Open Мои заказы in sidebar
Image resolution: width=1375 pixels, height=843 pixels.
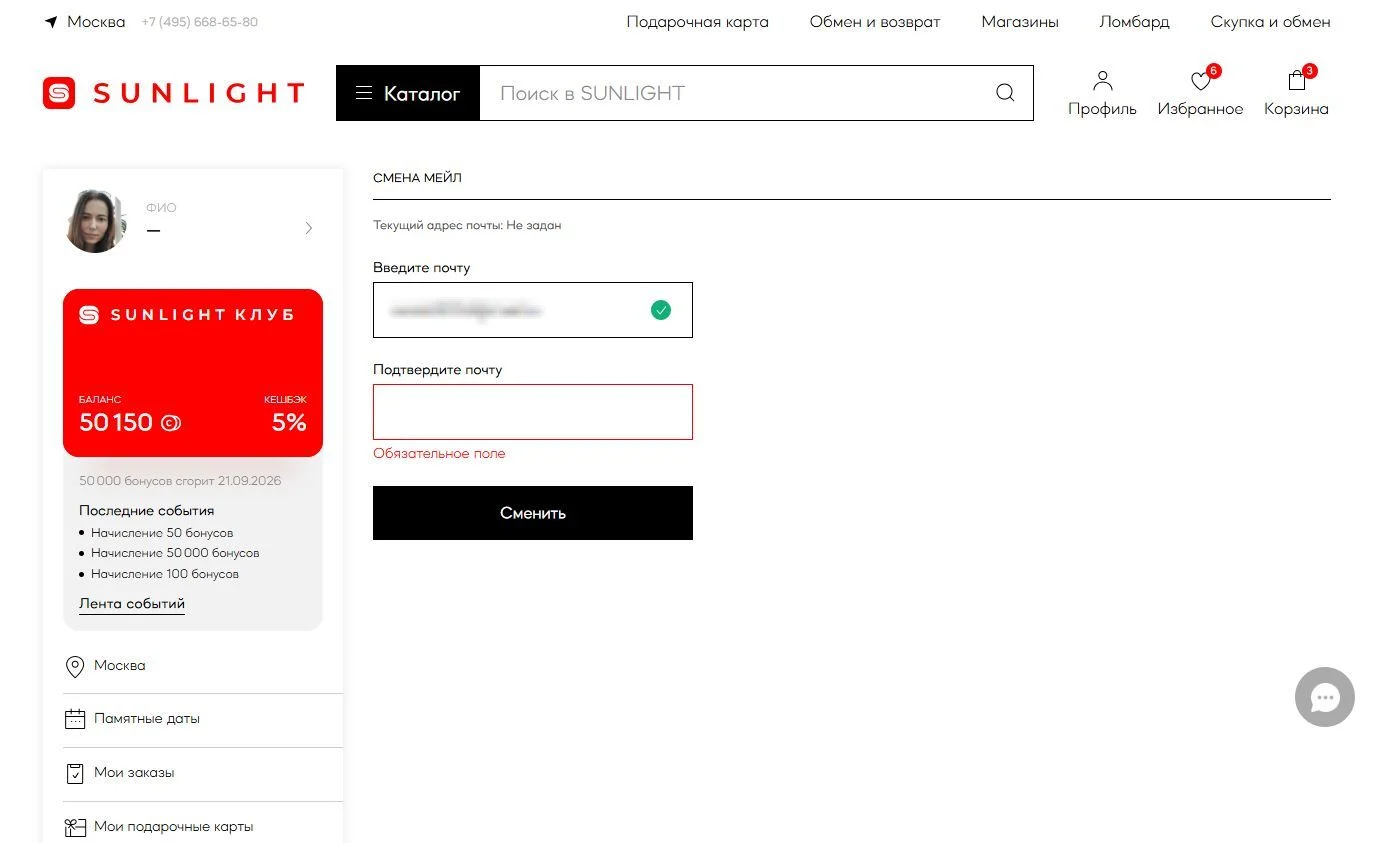(x=134, y=773)
